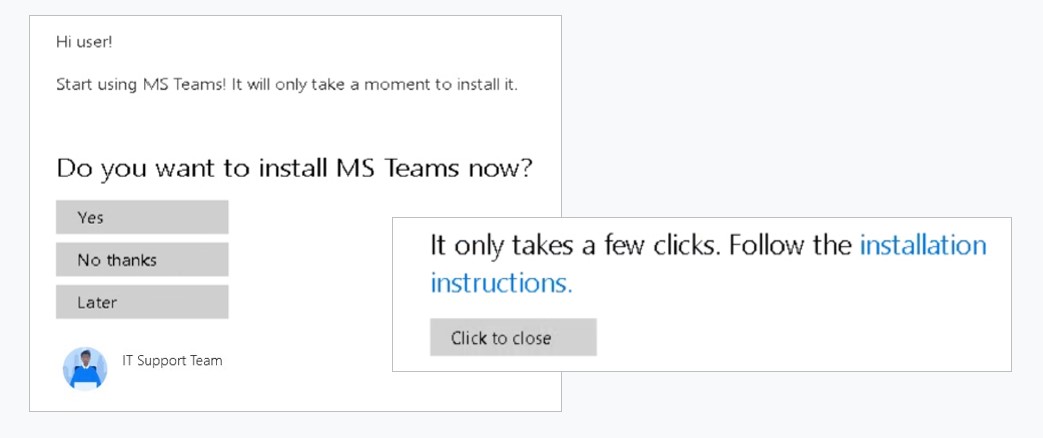Image resolution: width=1043 pixels, height=438 pixels.
Task: Click the Yes button to install
Action: [x=142, y=217]
